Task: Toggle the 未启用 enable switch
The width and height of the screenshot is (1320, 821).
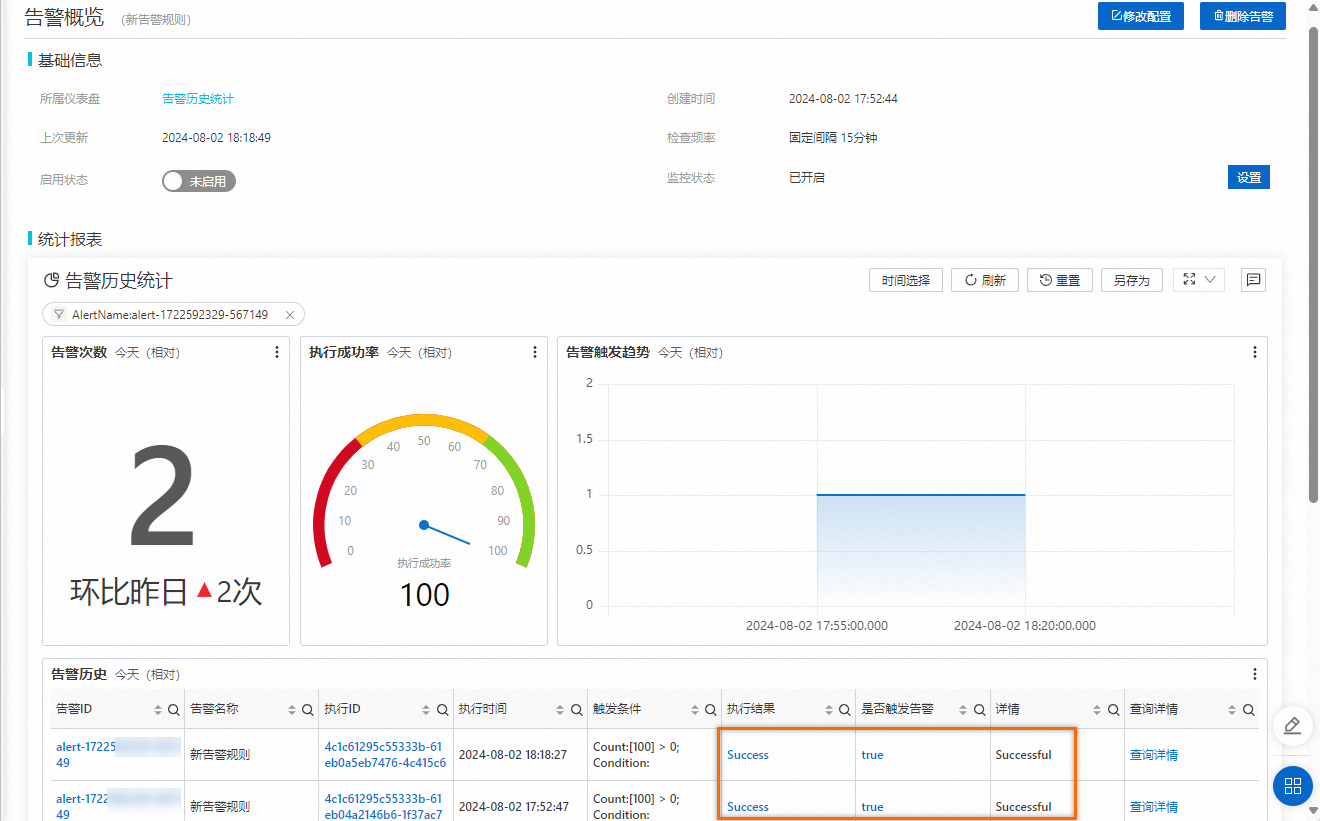Action: [198, 181]
